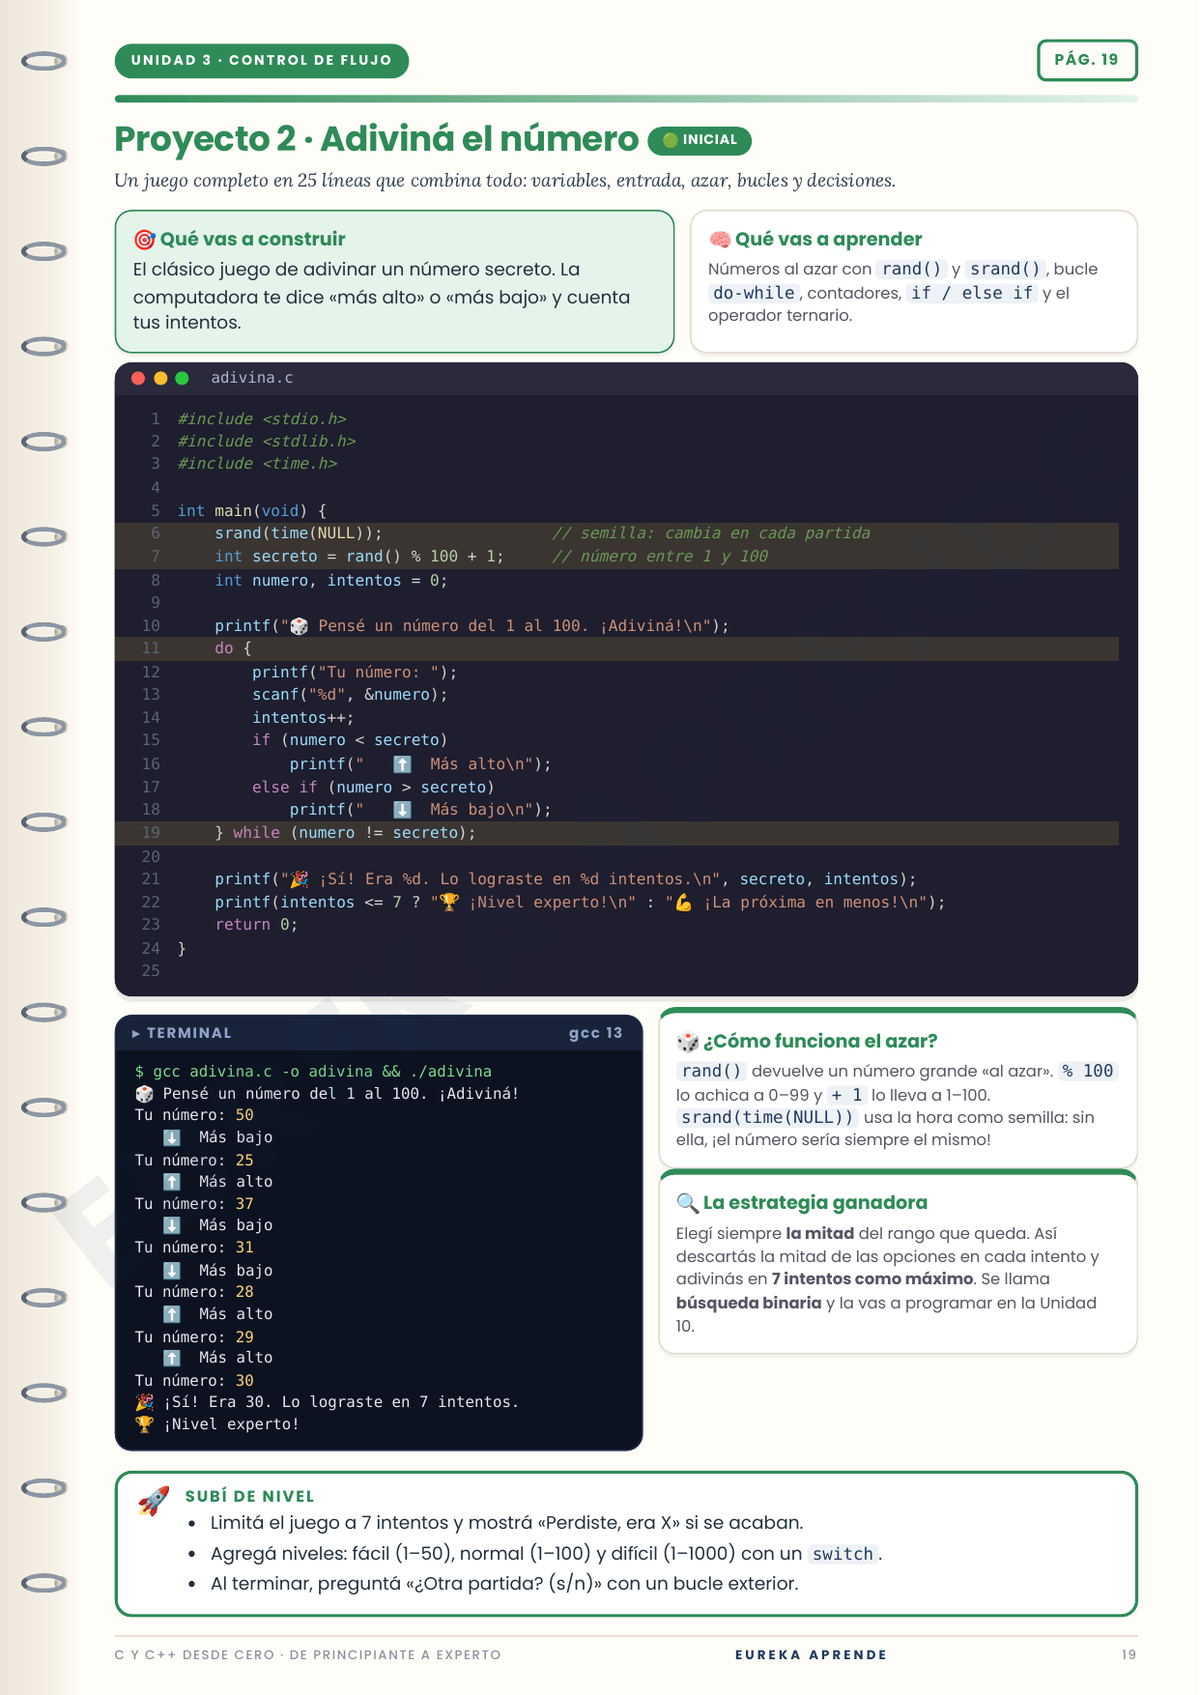Viewport: 1200px width, 1695px height.
Task: Click the PÁG. 19 page badge
Action: click(1087, 60)
